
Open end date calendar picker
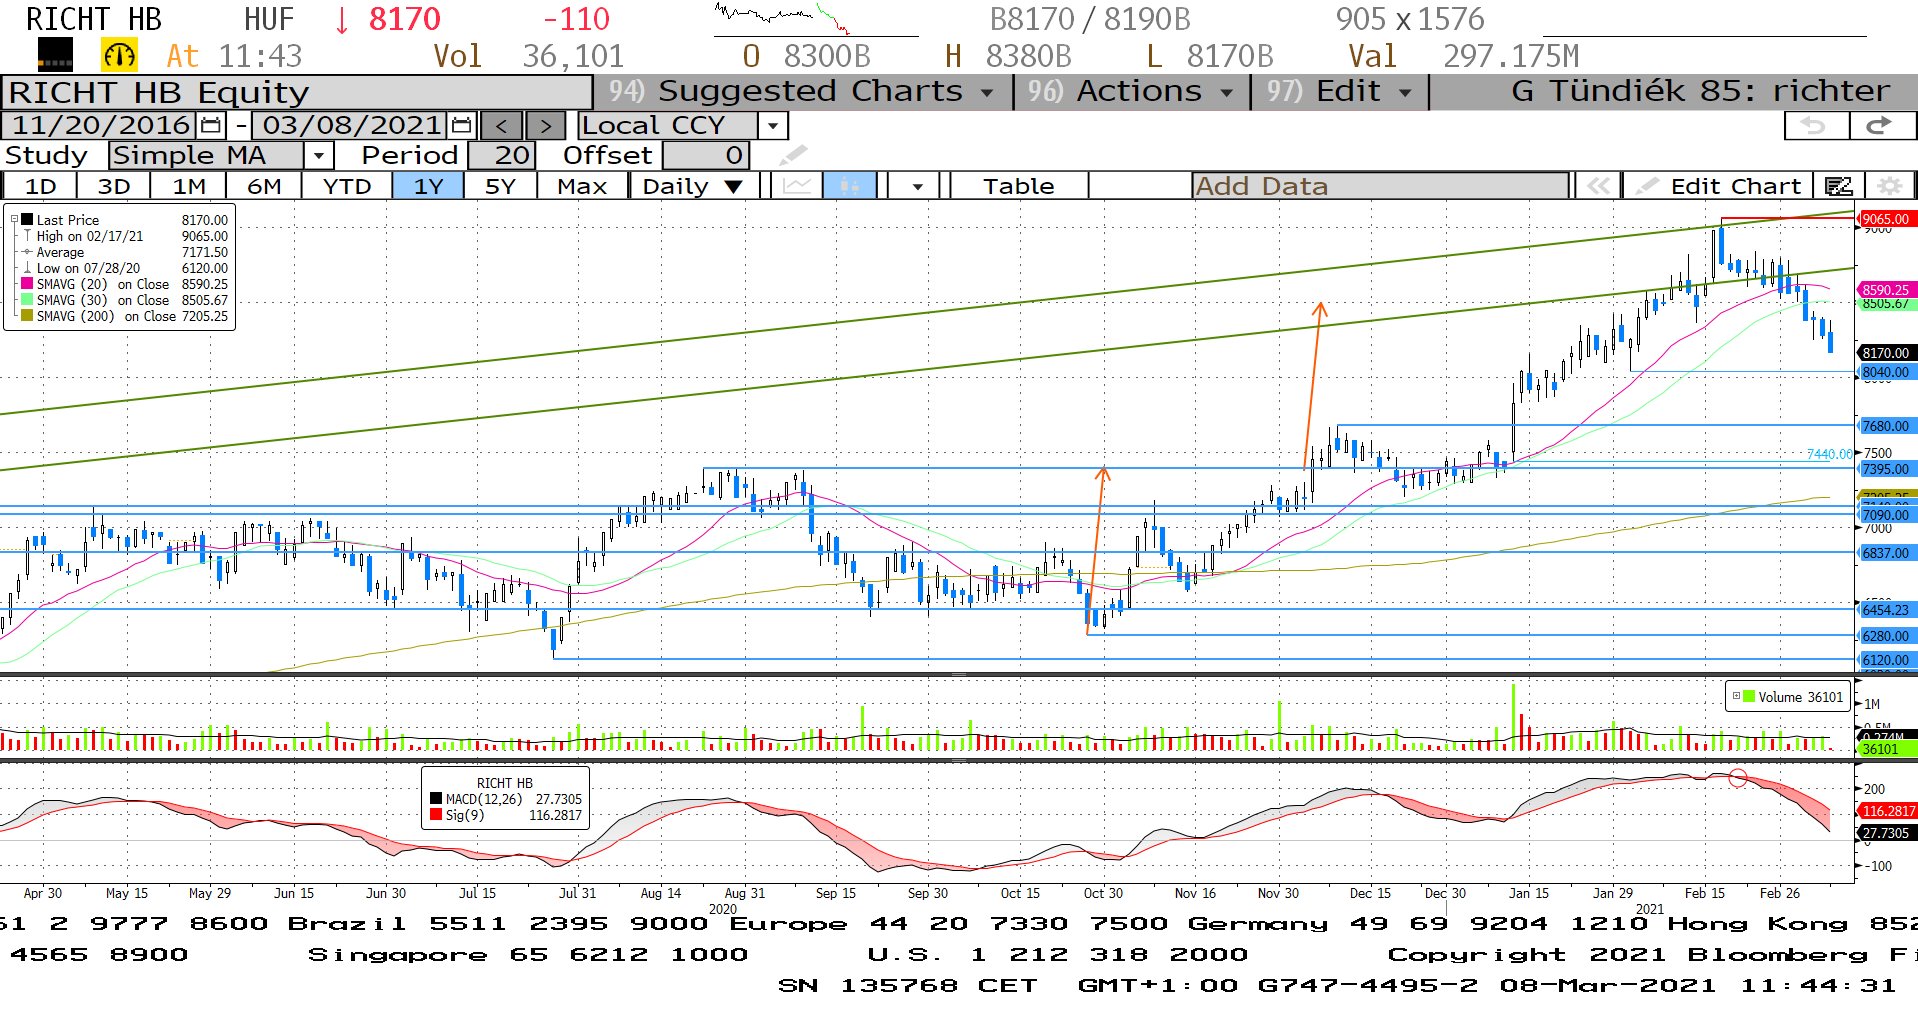click(x=461, y=125)
